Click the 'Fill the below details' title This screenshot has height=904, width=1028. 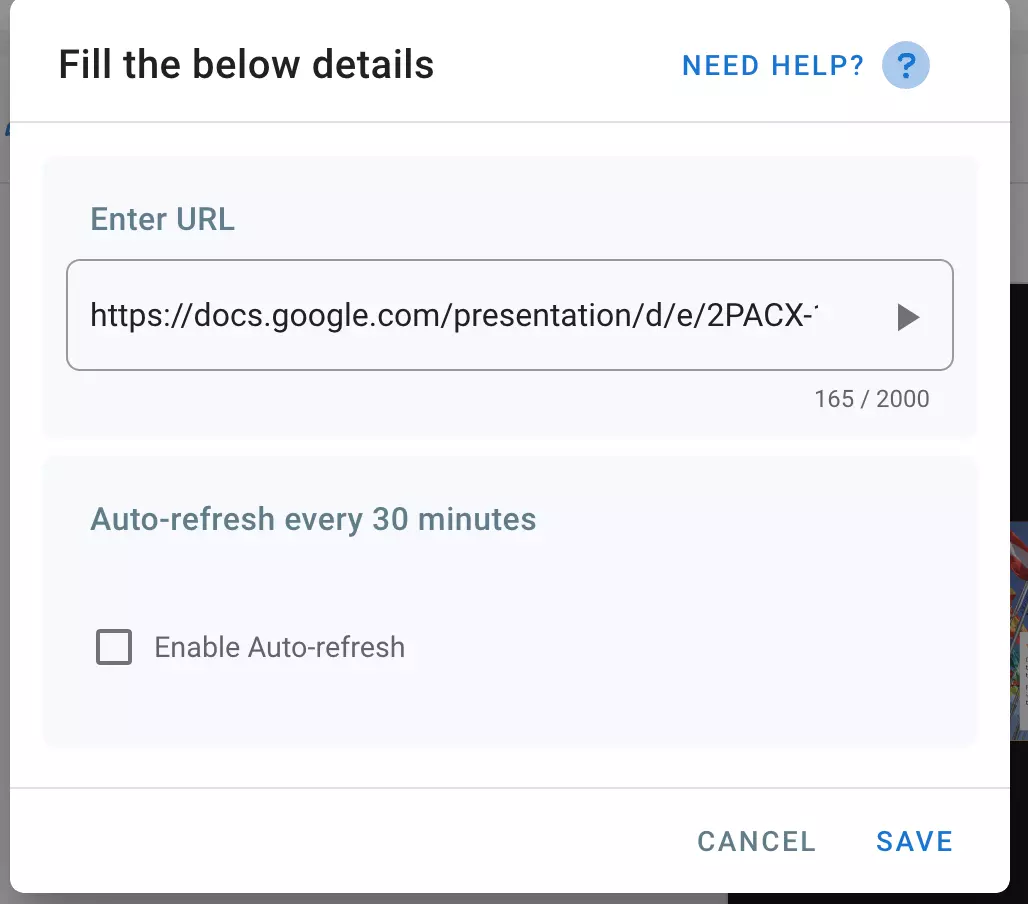[x=246, y=66]
